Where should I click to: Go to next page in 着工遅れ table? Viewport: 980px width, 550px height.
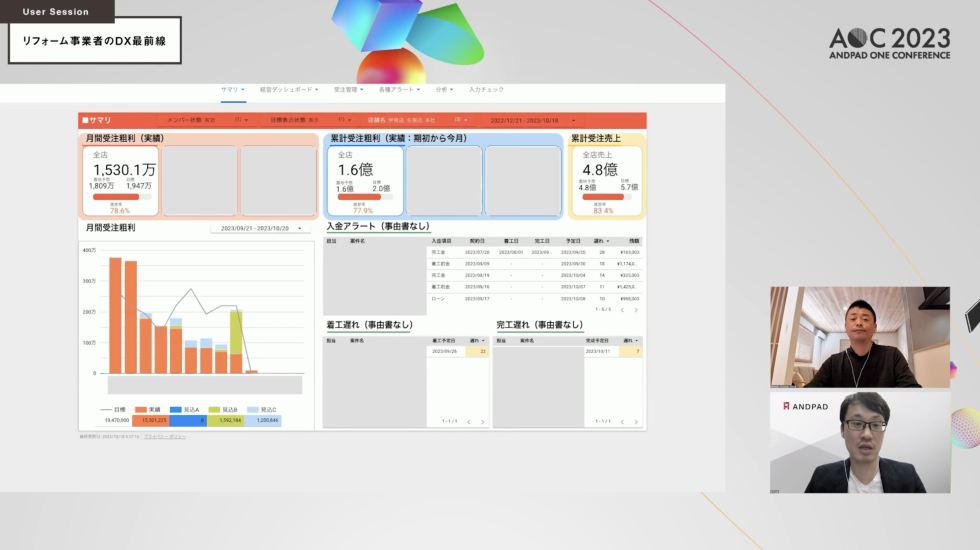(482, 422)
